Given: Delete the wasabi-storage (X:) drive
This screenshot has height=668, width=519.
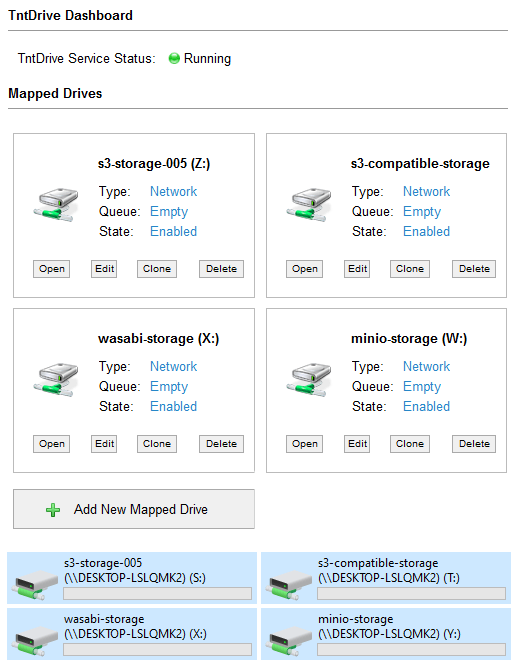Looking at the screenshot, I should click(x=221, y=444).
